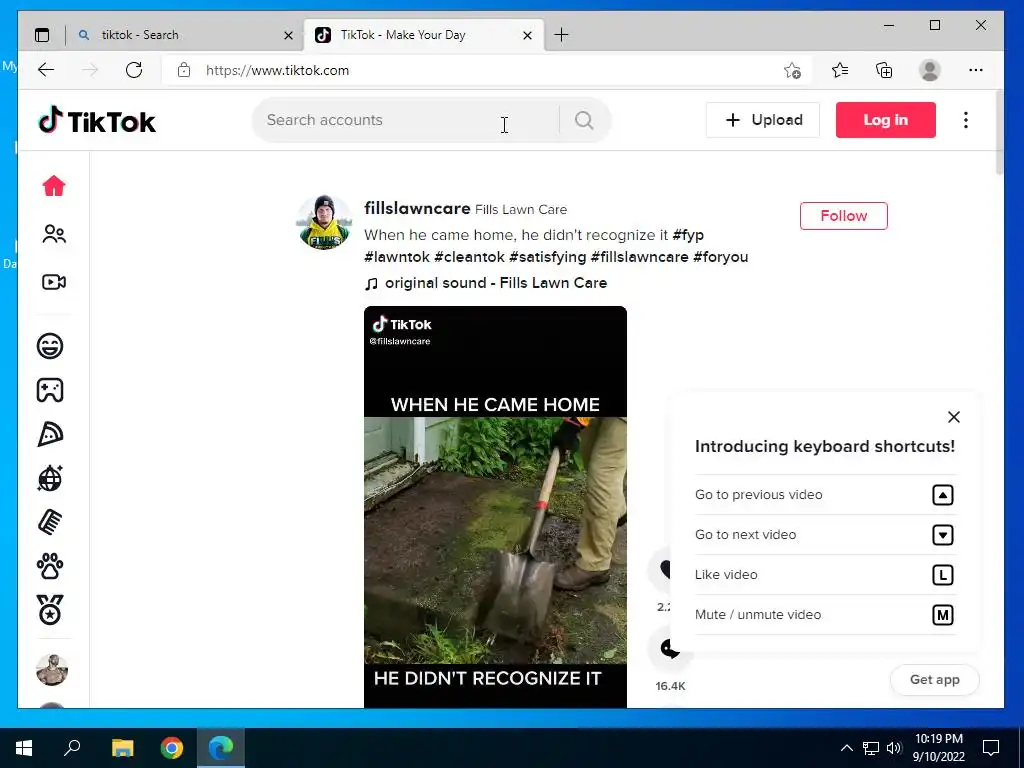Viewport: 1024px width, 768px height.
Task: Click the up arrow key icon
Action: point(942,495)
